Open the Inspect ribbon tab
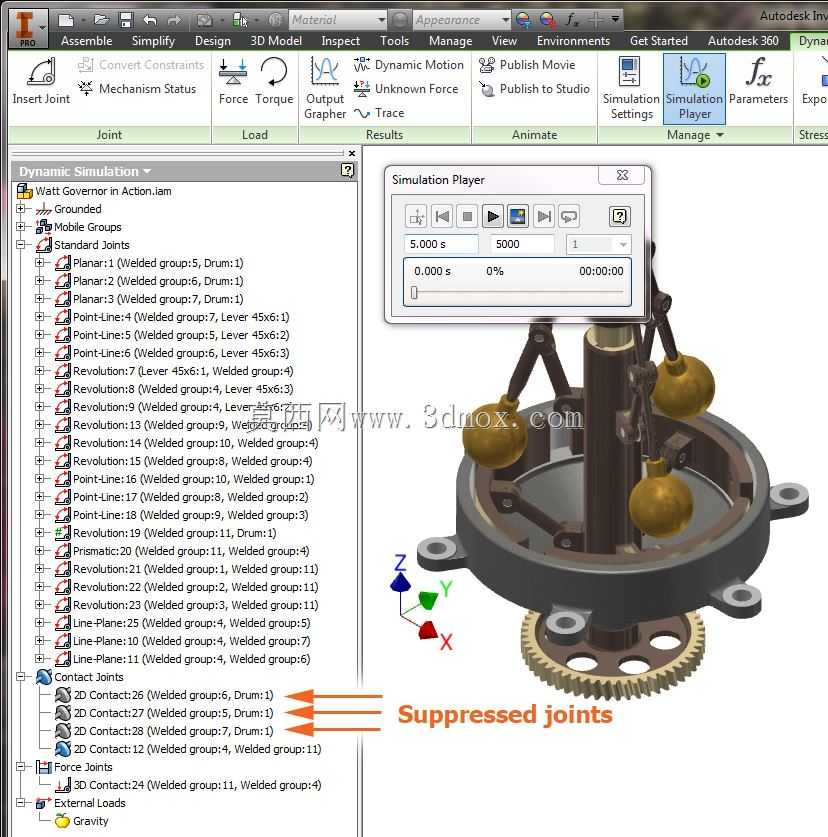828x837 pixels. click(x=341, y=41)
